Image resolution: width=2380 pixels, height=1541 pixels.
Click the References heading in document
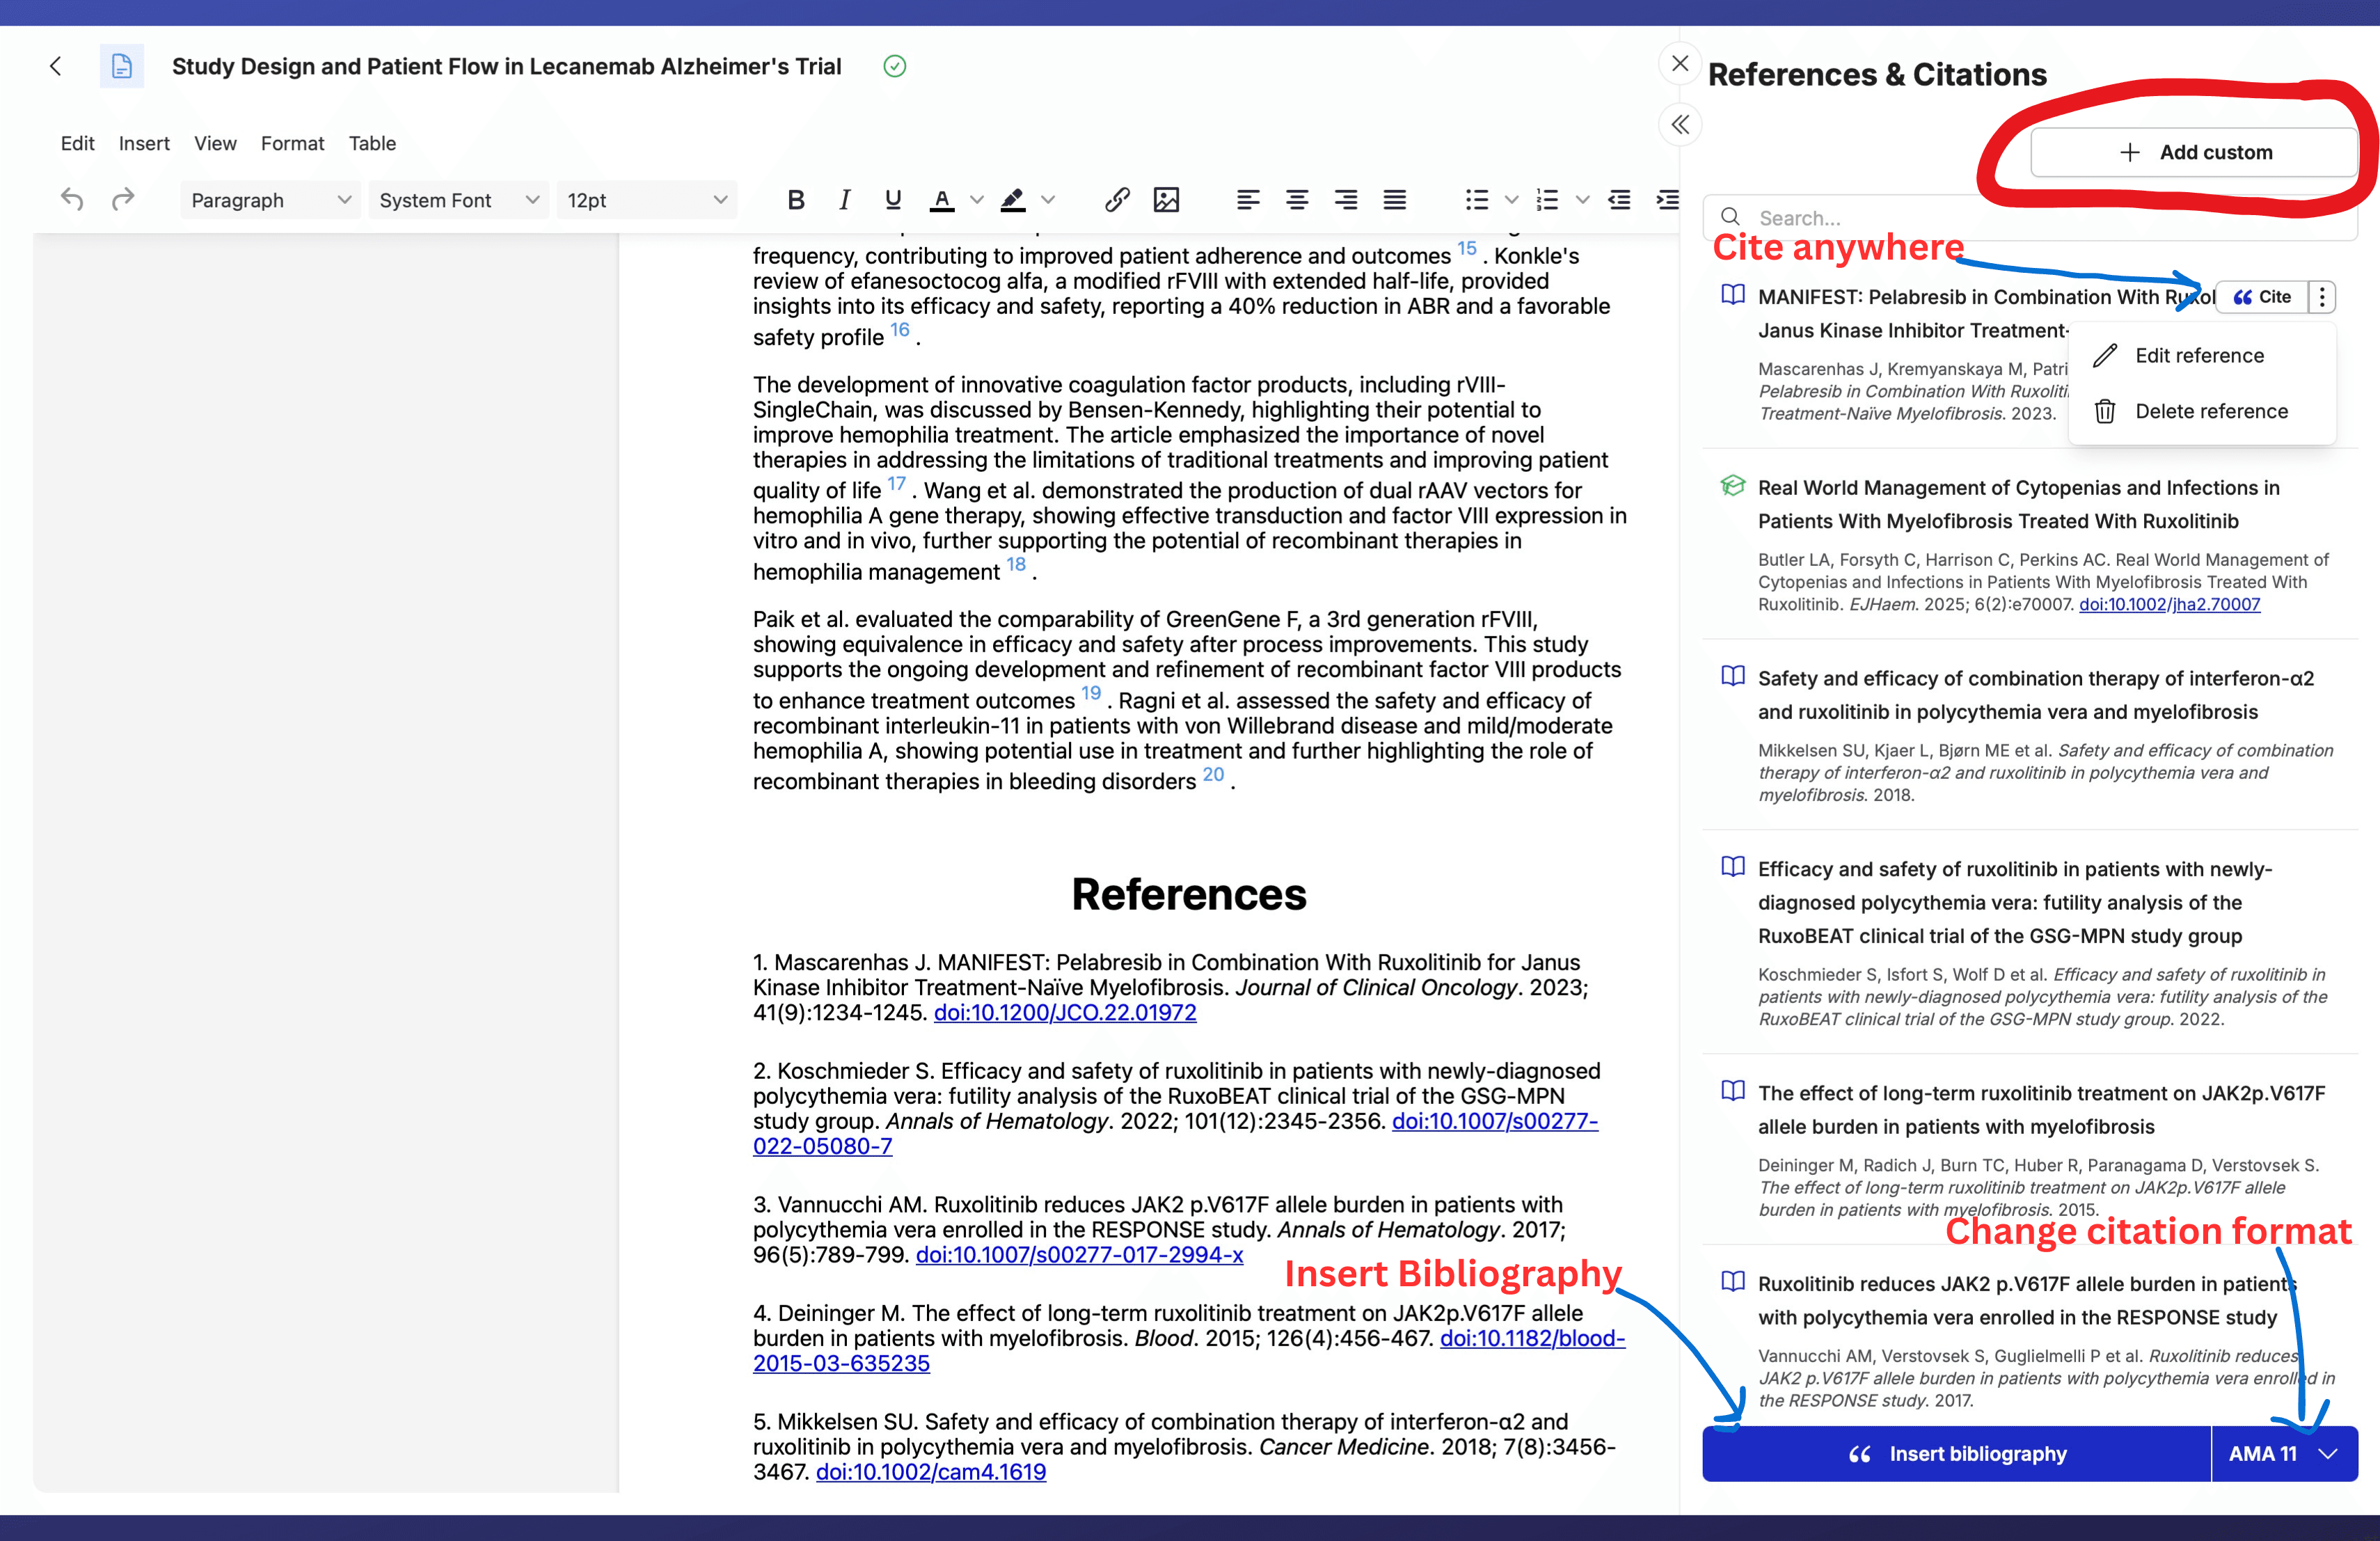point(1189,894)
